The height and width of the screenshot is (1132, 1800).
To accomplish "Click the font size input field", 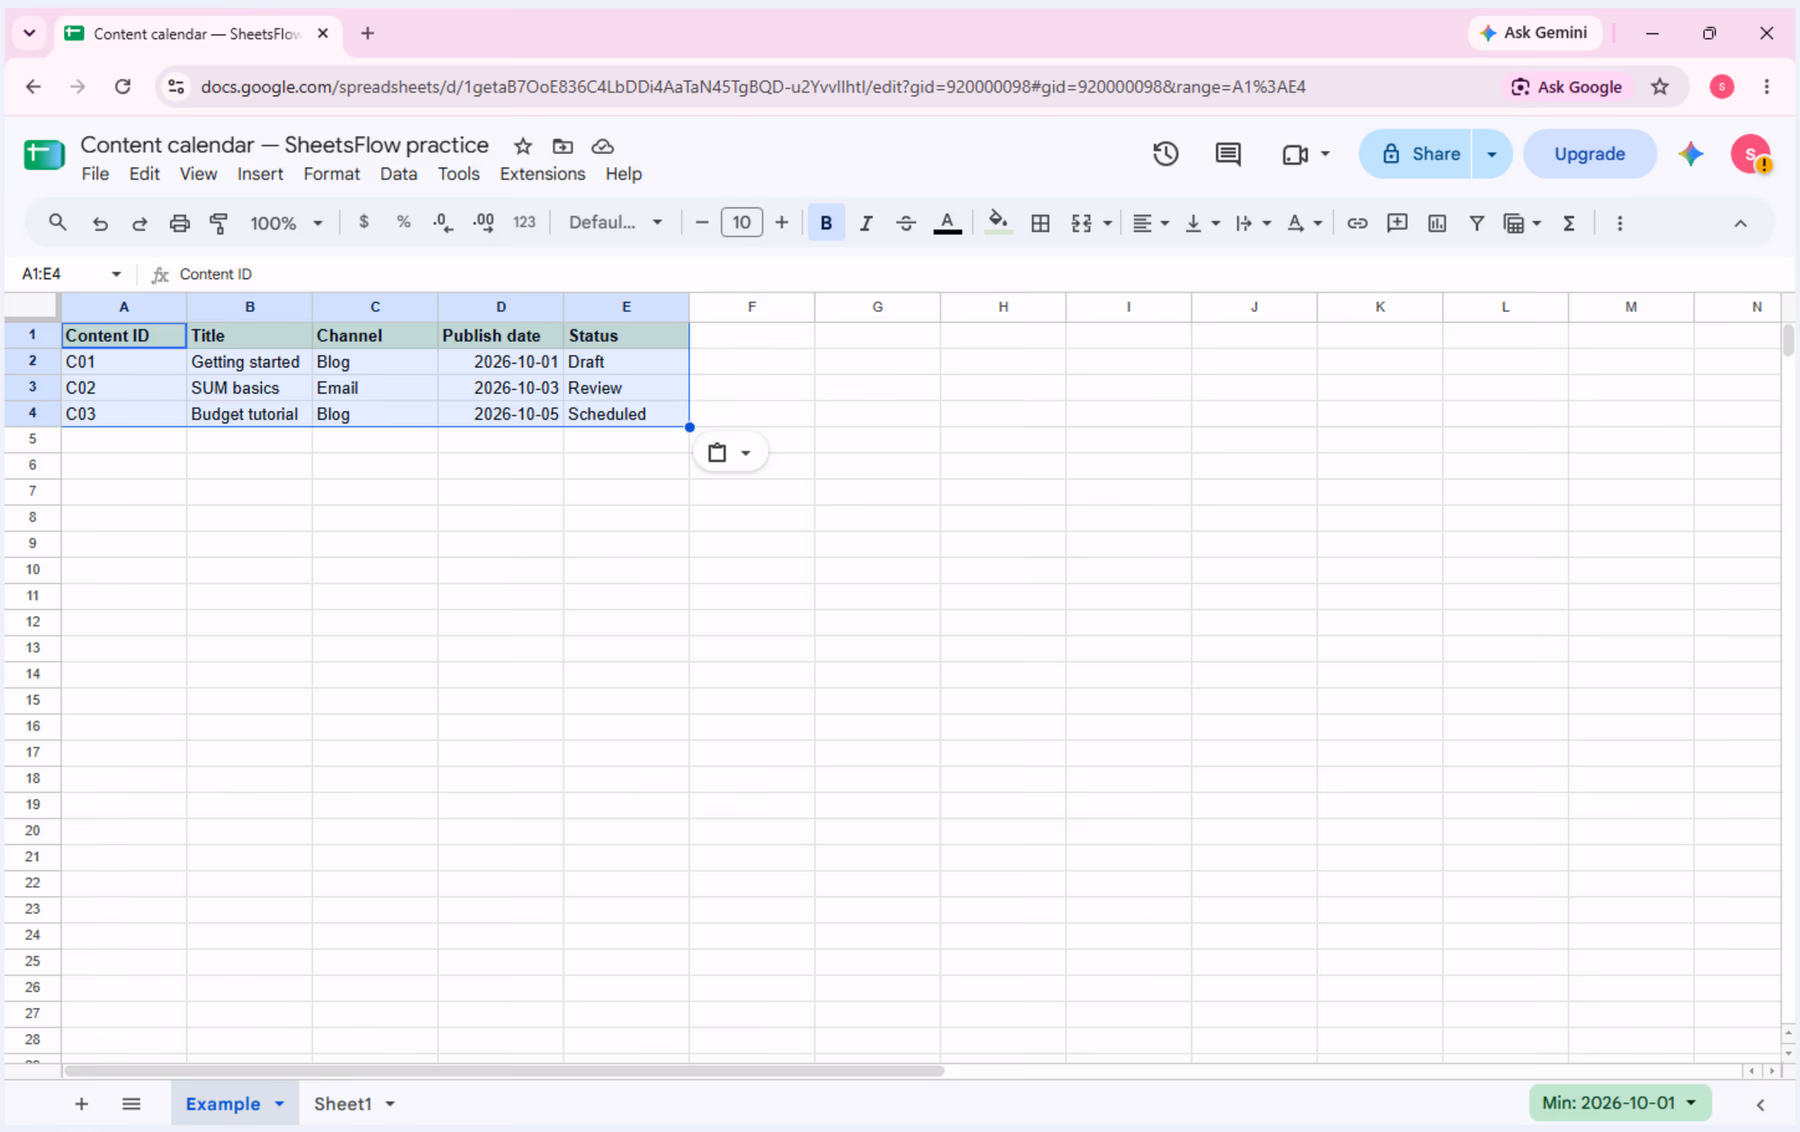I will tap(741, 222).
